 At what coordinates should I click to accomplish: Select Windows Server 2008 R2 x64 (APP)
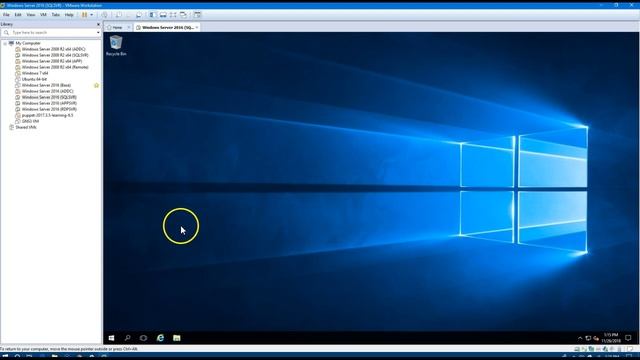click(52, 61)
